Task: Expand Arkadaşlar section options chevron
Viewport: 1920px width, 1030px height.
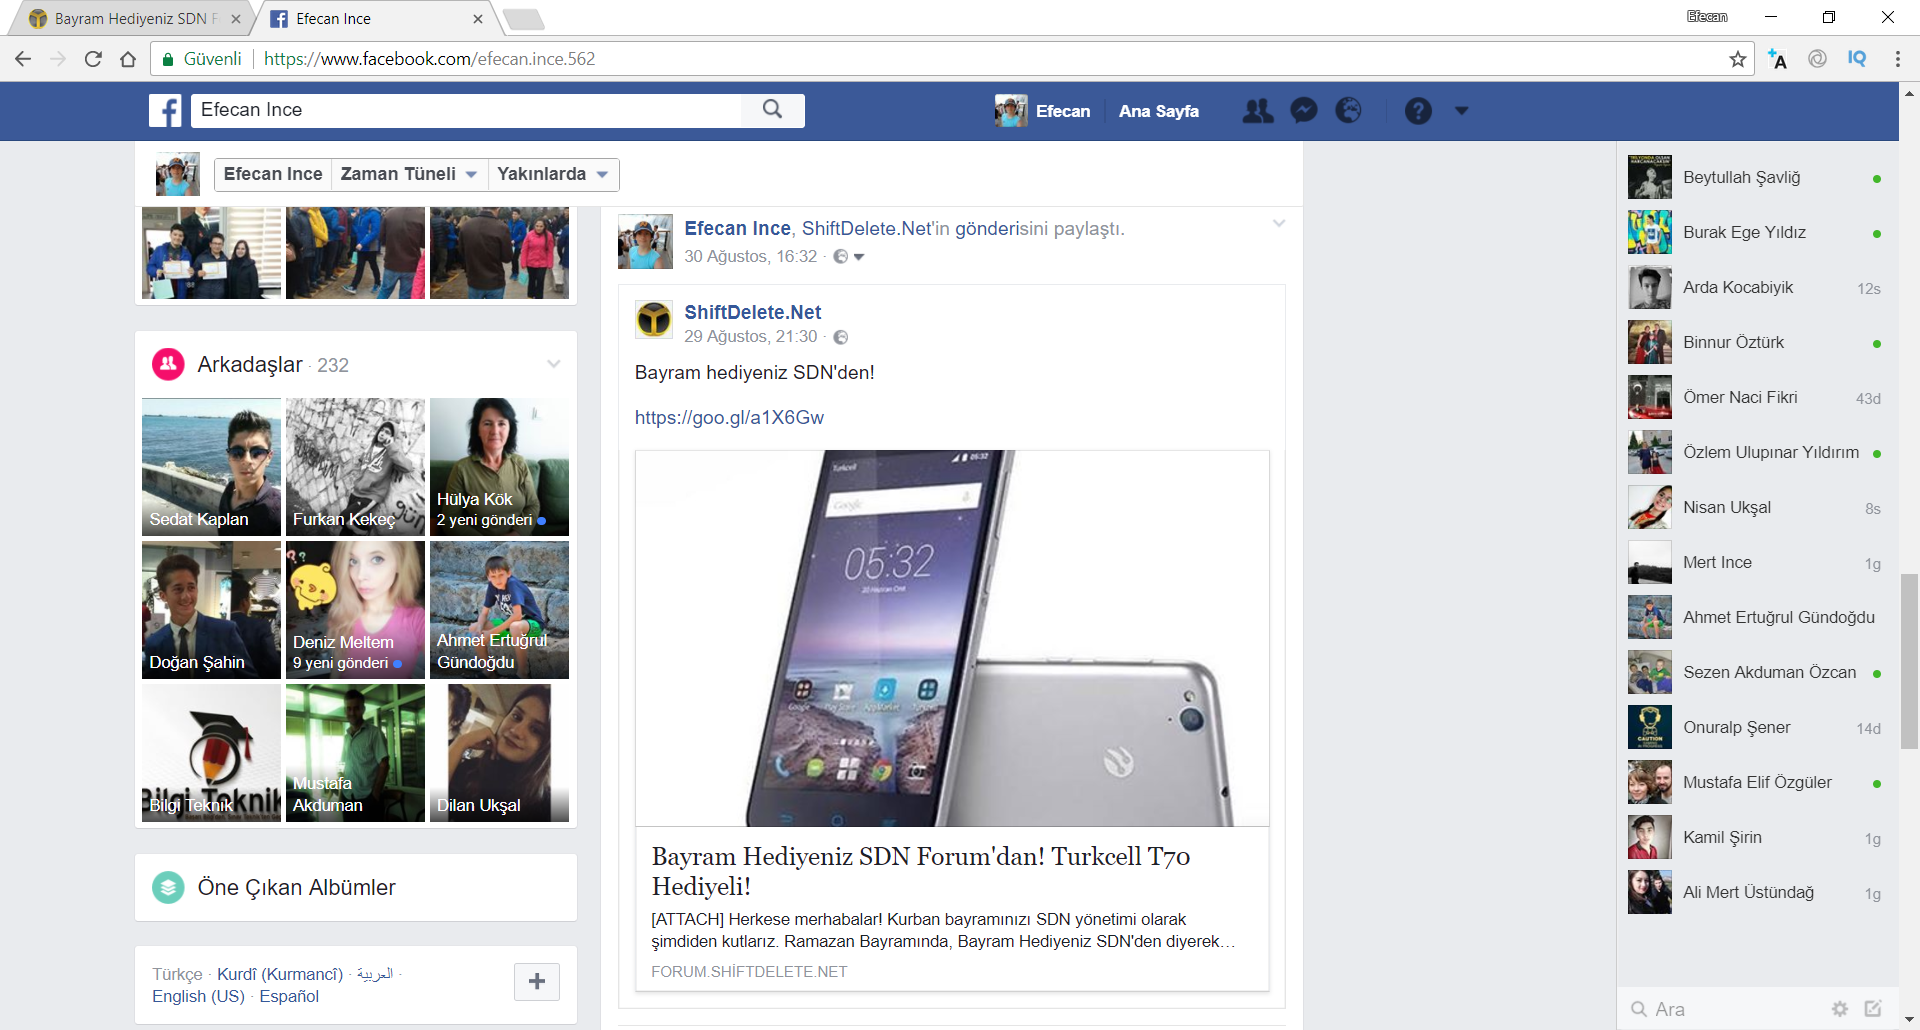Action: pos(554,364)
